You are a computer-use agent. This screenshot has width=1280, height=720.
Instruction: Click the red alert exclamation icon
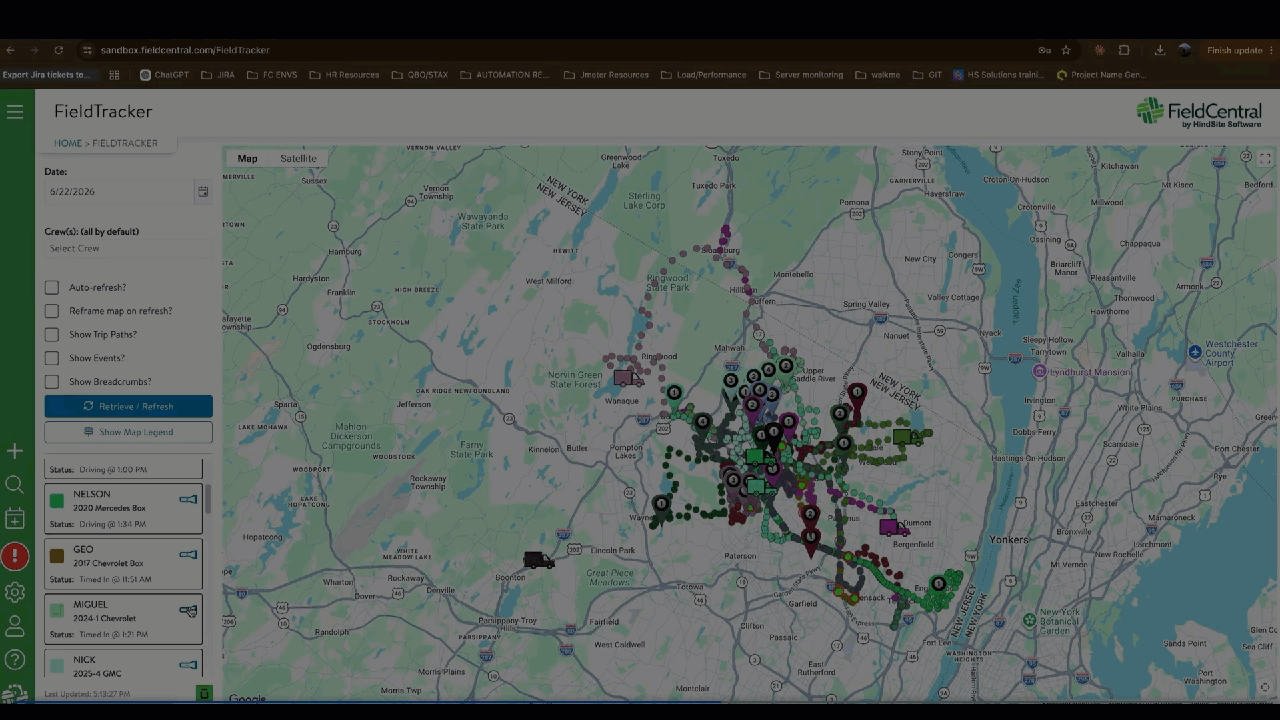tap(15, 556)
